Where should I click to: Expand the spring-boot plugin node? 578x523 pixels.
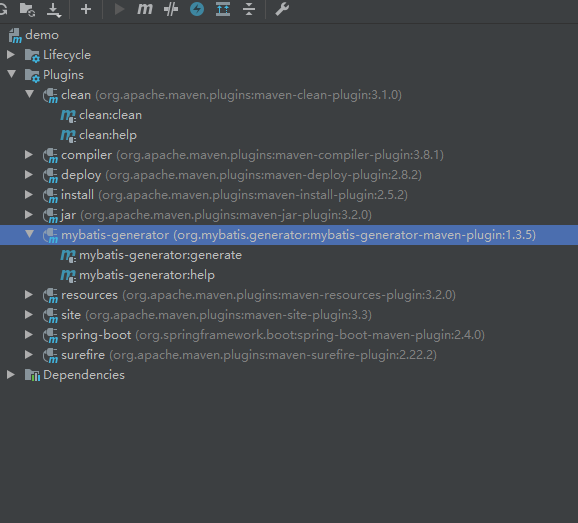point(29,335)
